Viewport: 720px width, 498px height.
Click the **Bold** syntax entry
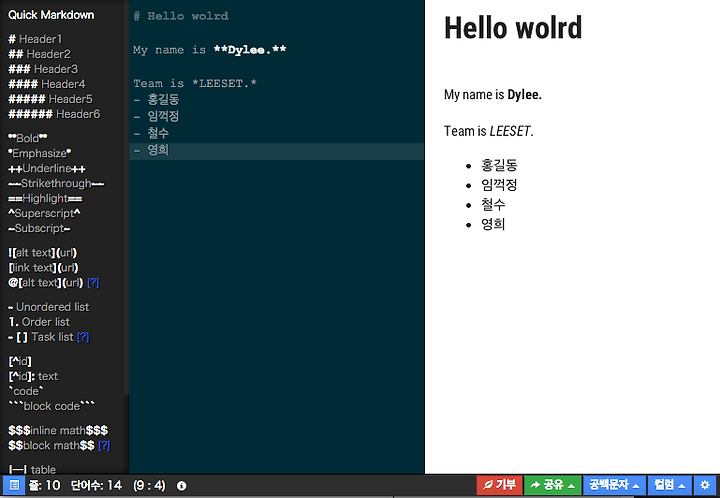point(28,138)
